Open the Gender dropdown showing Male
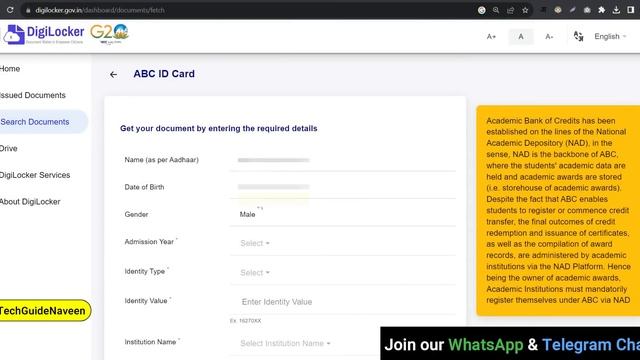Image resolution: width=640 pixels, height=360 pixels. tap(343, 214)
